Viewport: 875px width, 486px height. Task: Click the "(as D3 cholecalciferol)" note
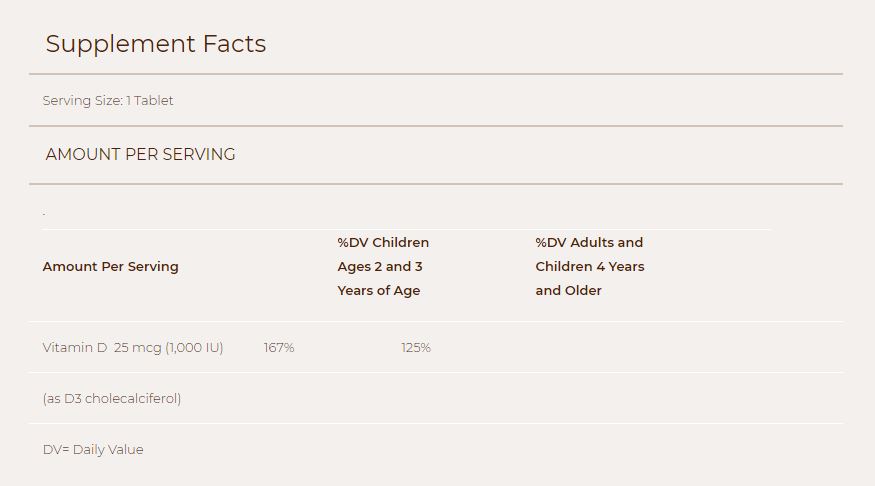pyautogui.click(x=112, y=399)
